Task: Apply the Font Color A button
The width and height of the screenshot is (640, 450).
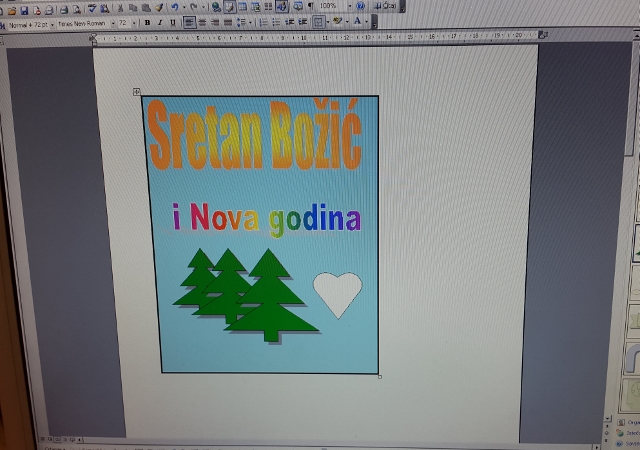Action: click(x=358, y=21)
